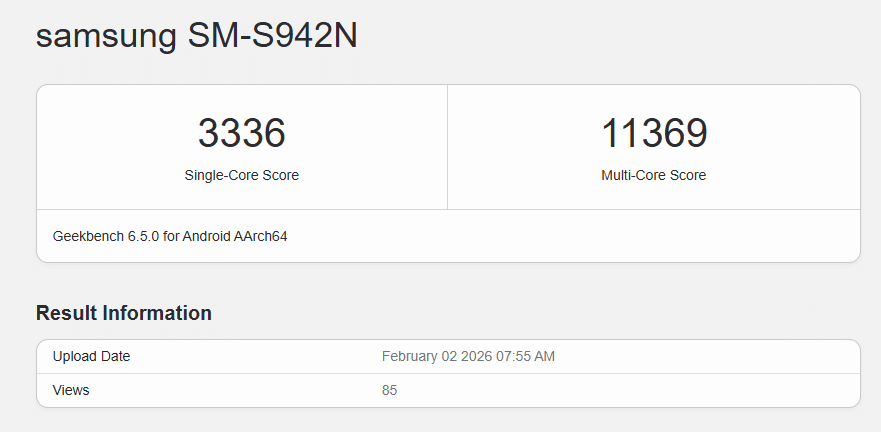This screenshot has width=881, height=432.
Task: Click the Single-Core Score label
Action: pos(242,175)
